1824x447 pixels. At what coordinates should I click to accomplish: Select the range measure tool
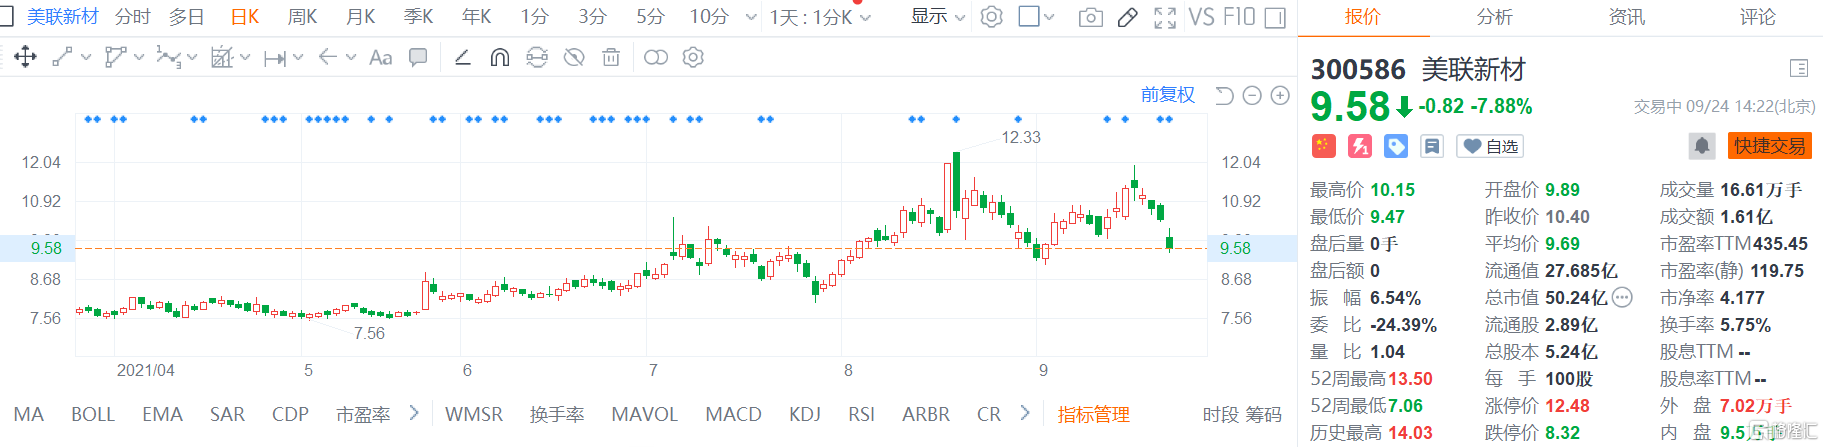[x=275, y=58]
